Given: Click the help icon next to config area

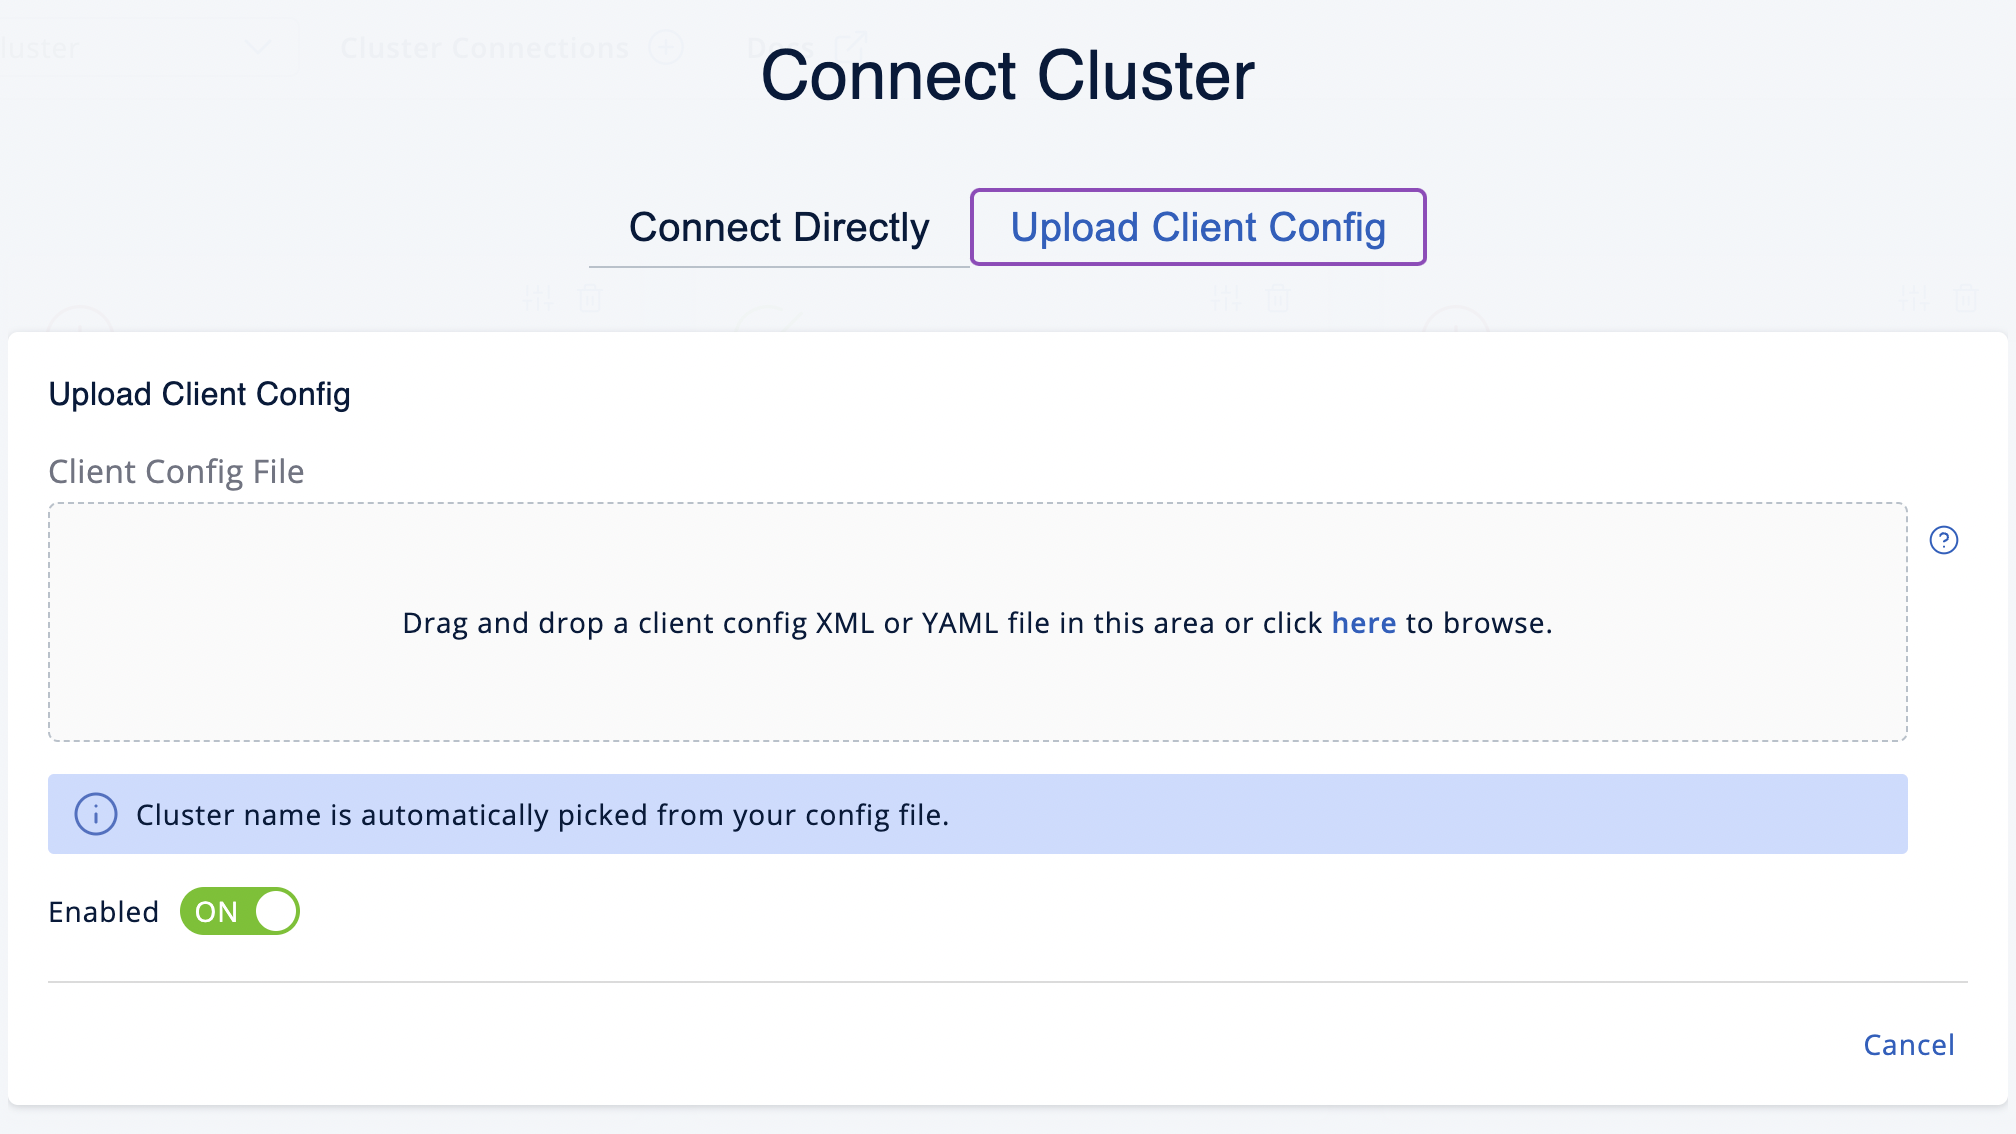Looking at the screenshot, I should click(1943, 539).
